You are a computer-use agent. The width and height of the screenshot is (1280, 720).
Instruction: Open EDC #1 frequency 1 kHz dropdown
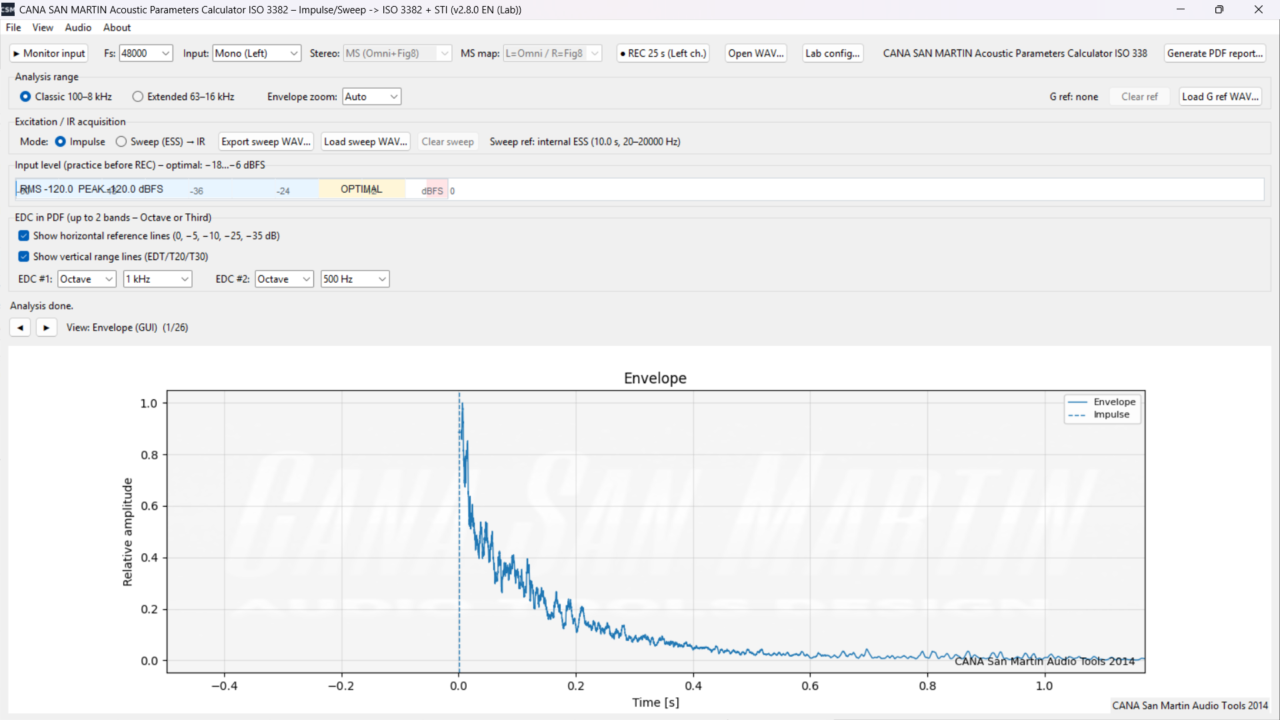pyautogui.click(x=157, y=279)
